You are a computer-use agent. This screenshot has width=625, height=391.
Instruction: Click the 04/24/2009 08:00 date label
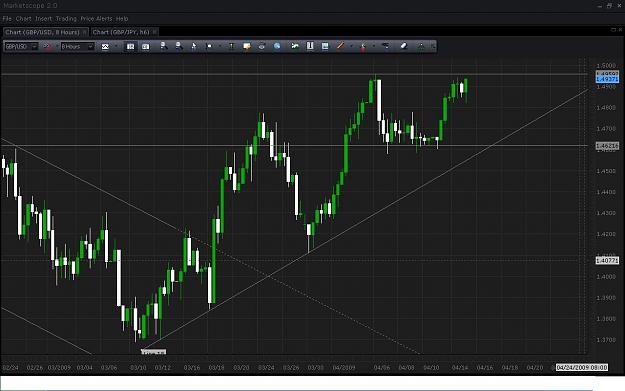click(582, 367)
